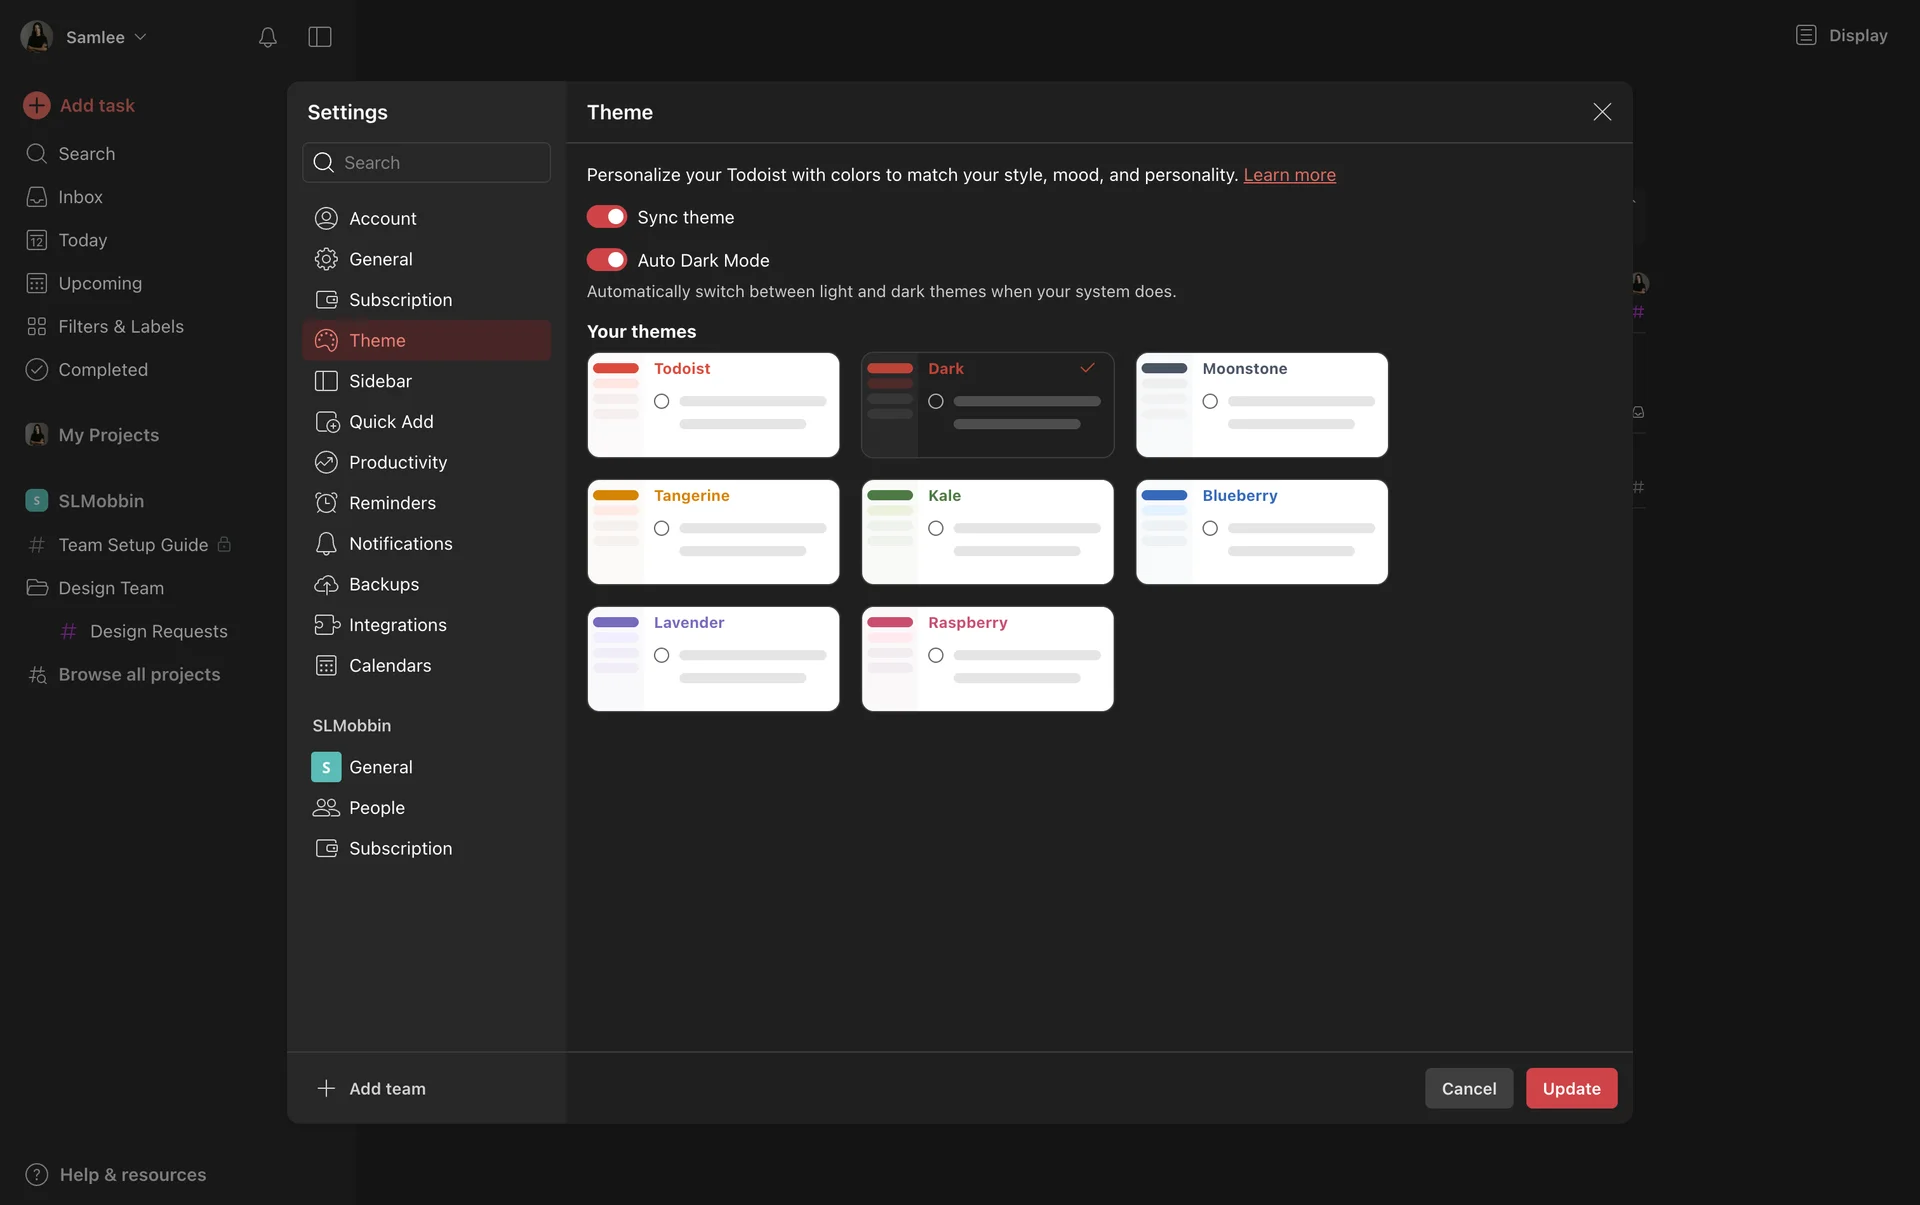Open Filters & Labels view
1920x1205 pixels.
120,326
